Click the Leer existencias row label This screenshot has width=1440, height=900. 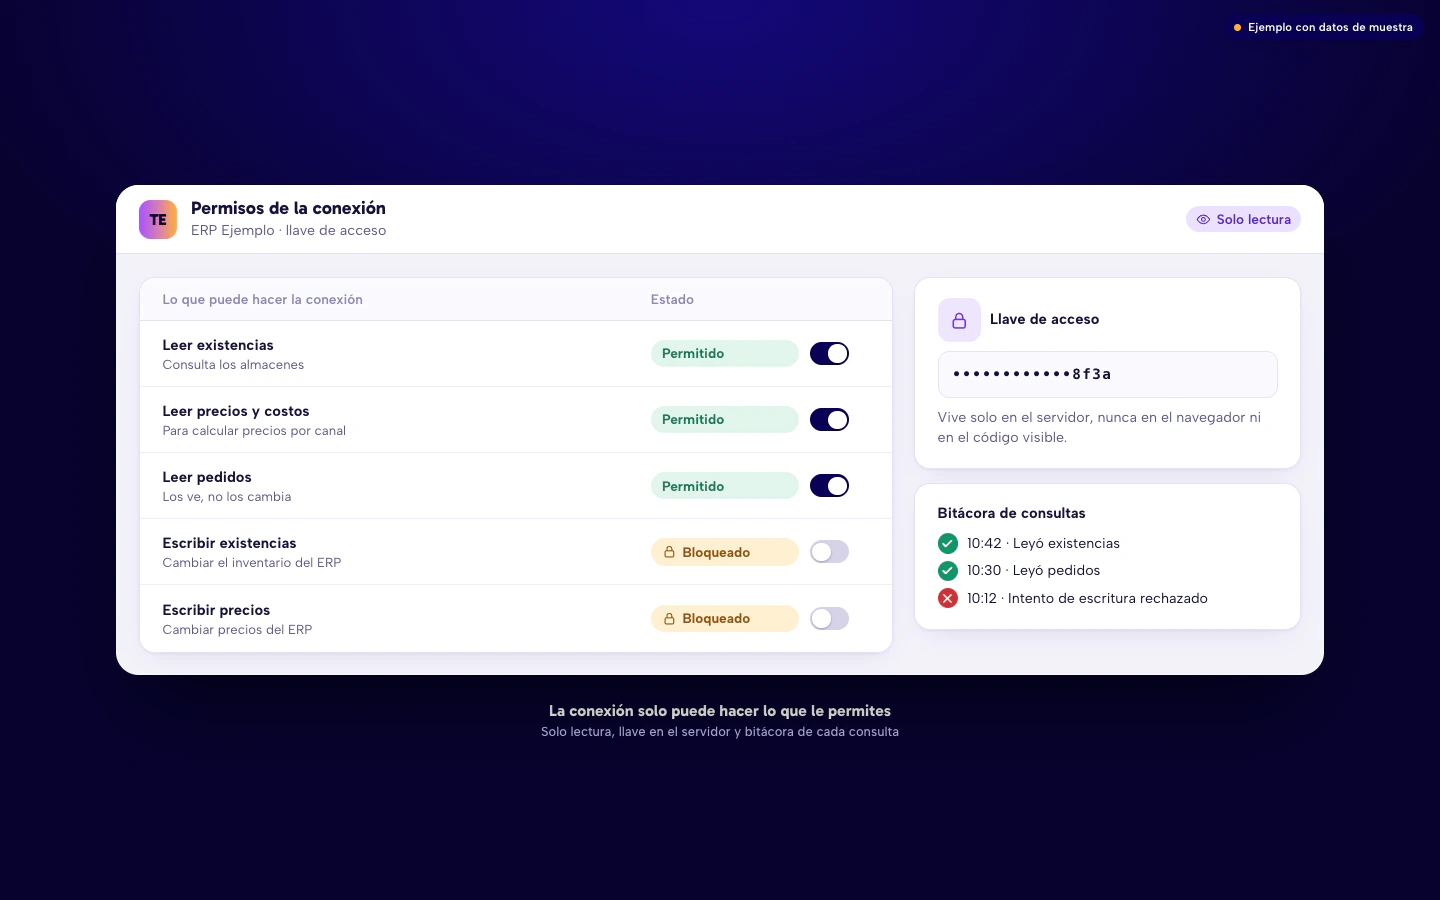[218, 345]
